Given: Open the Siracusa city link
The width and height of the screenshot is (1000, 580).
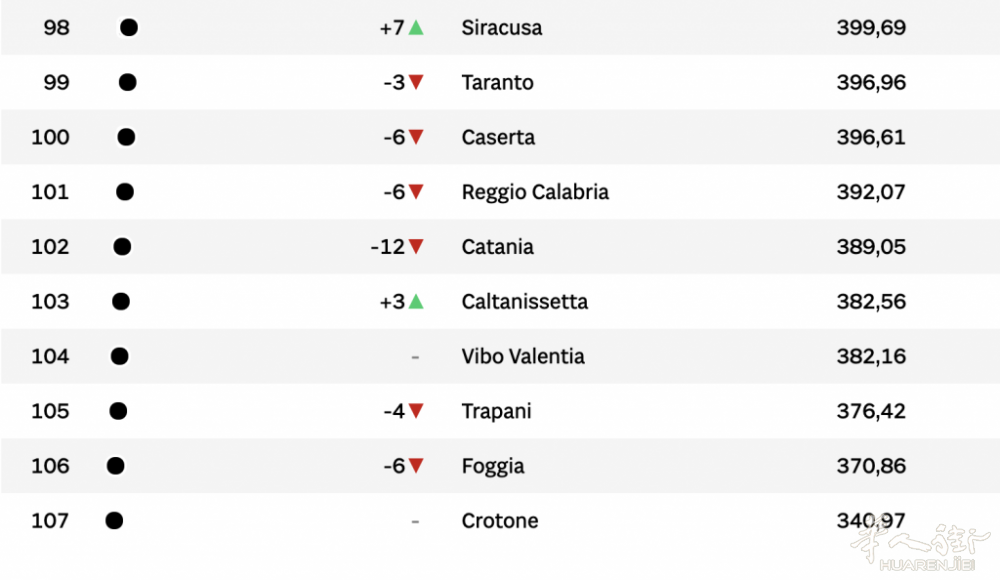Looking at the screenshot, I should 502,28.
